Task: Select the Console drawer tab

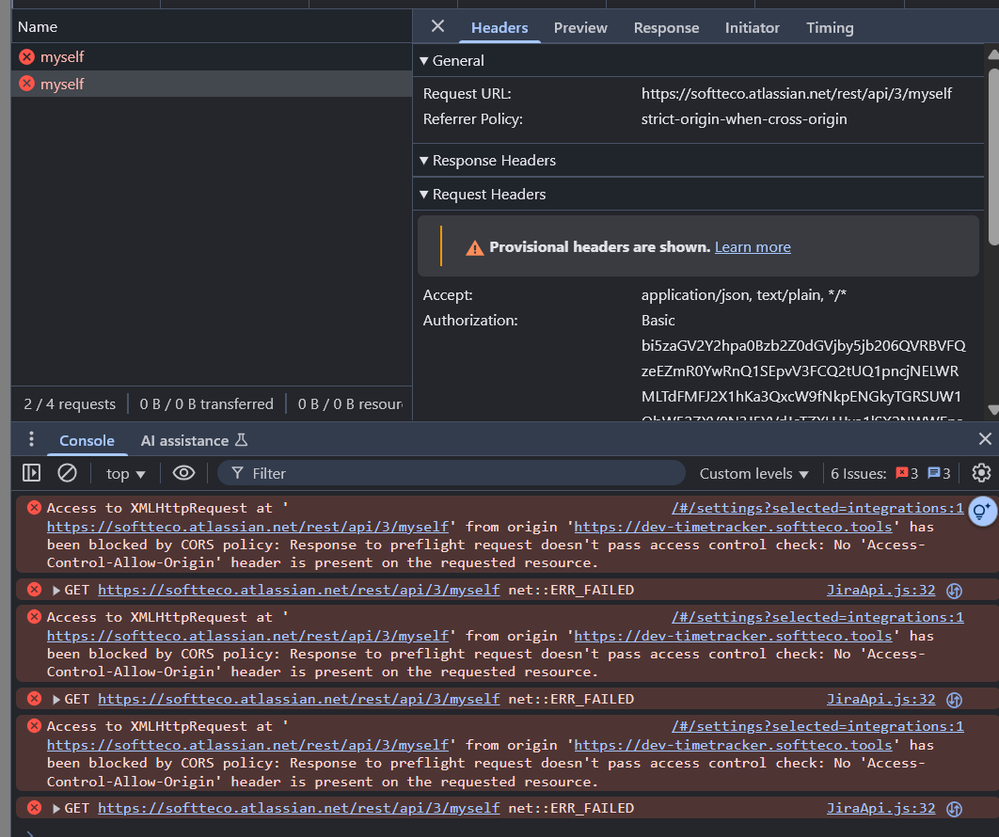Action: tap(87, 441)
